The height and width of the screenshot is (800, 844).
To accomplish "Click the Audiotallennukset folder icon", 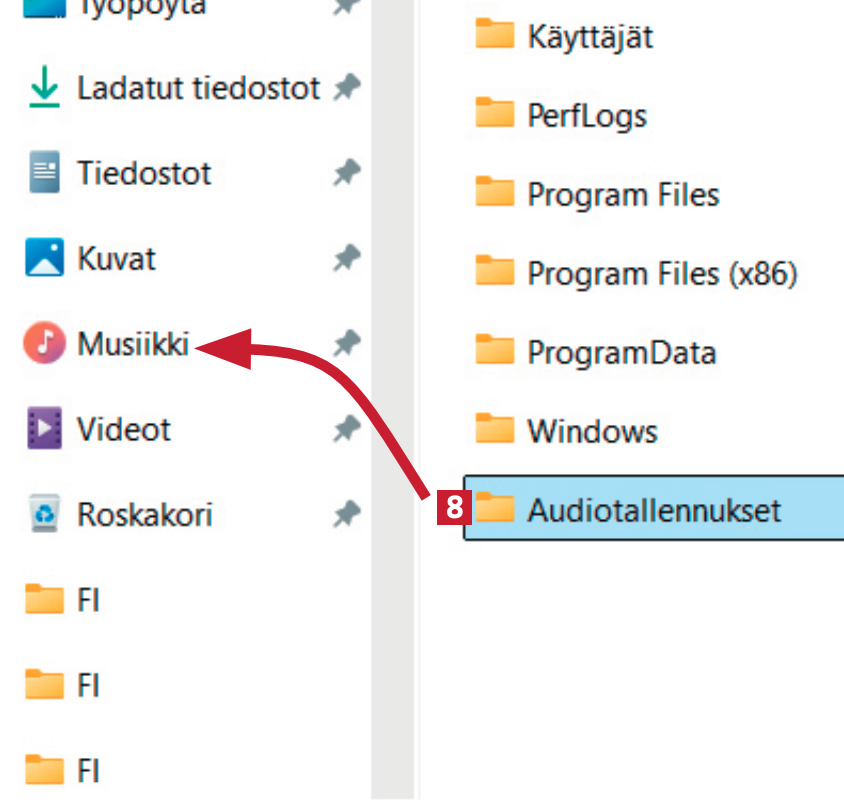I will coord(494,509).
